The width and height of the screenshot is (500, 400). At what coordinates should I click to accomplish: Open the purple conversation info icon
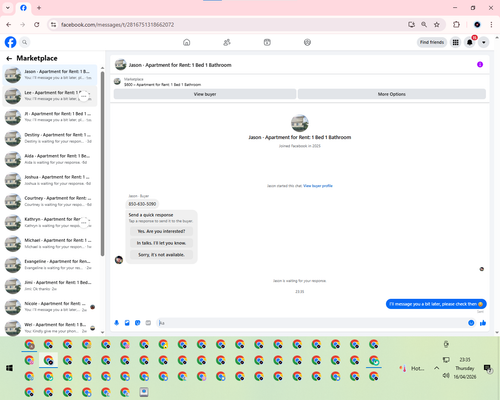pyautogui.click(x=480, y=64)
